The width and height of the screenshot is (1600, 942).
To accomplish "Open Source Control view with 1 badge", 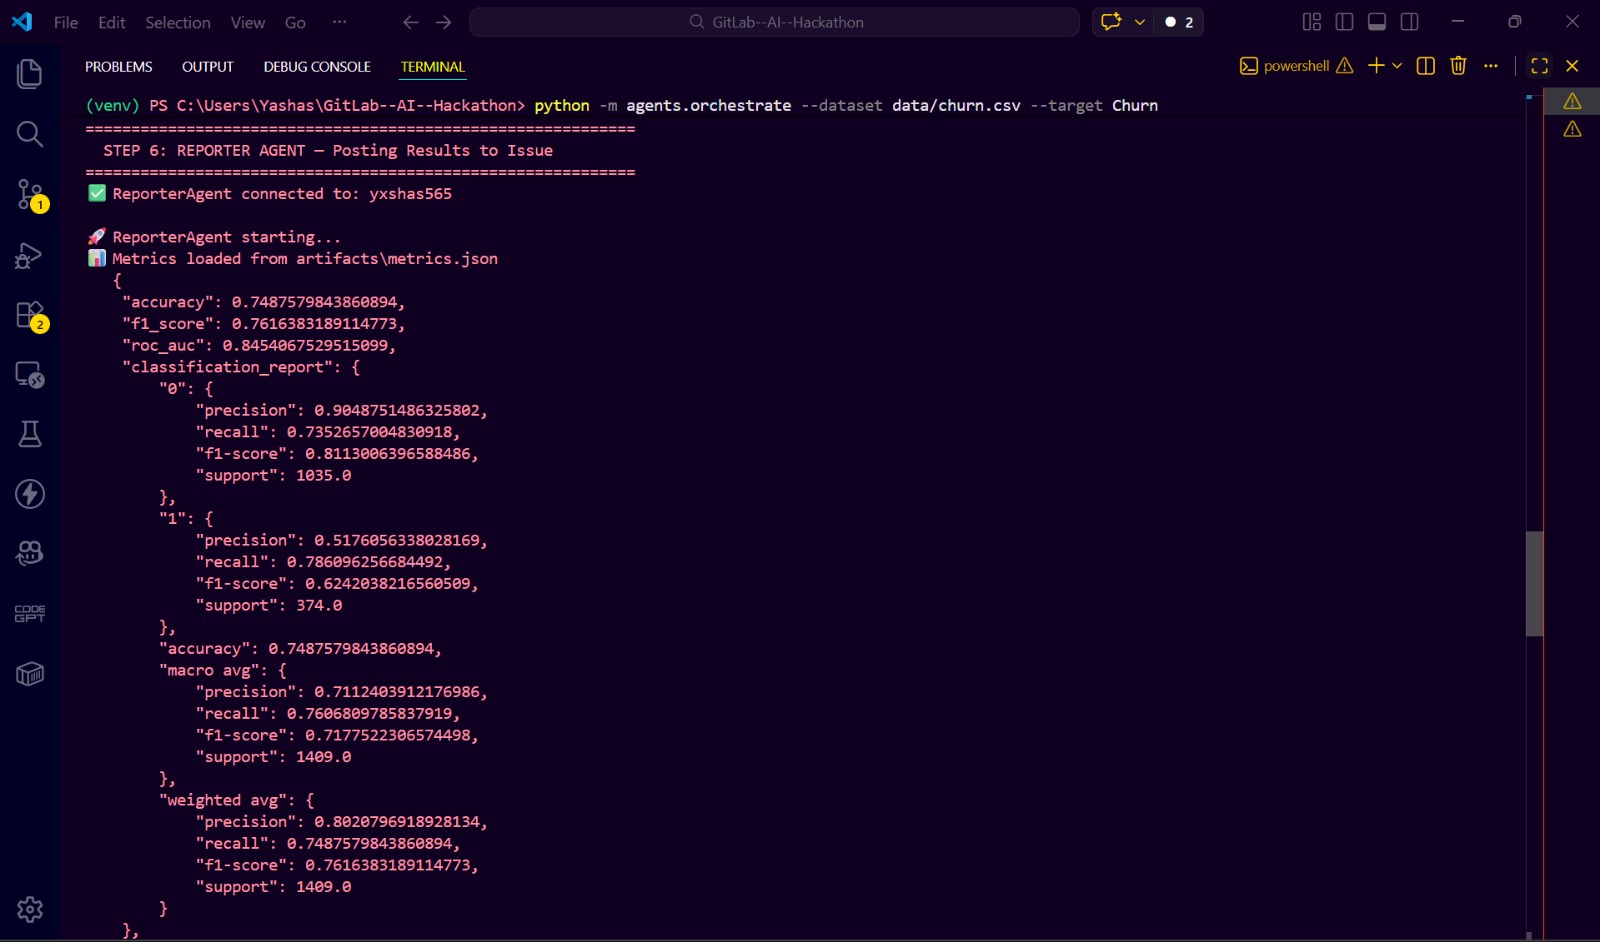I will point(30,195).
